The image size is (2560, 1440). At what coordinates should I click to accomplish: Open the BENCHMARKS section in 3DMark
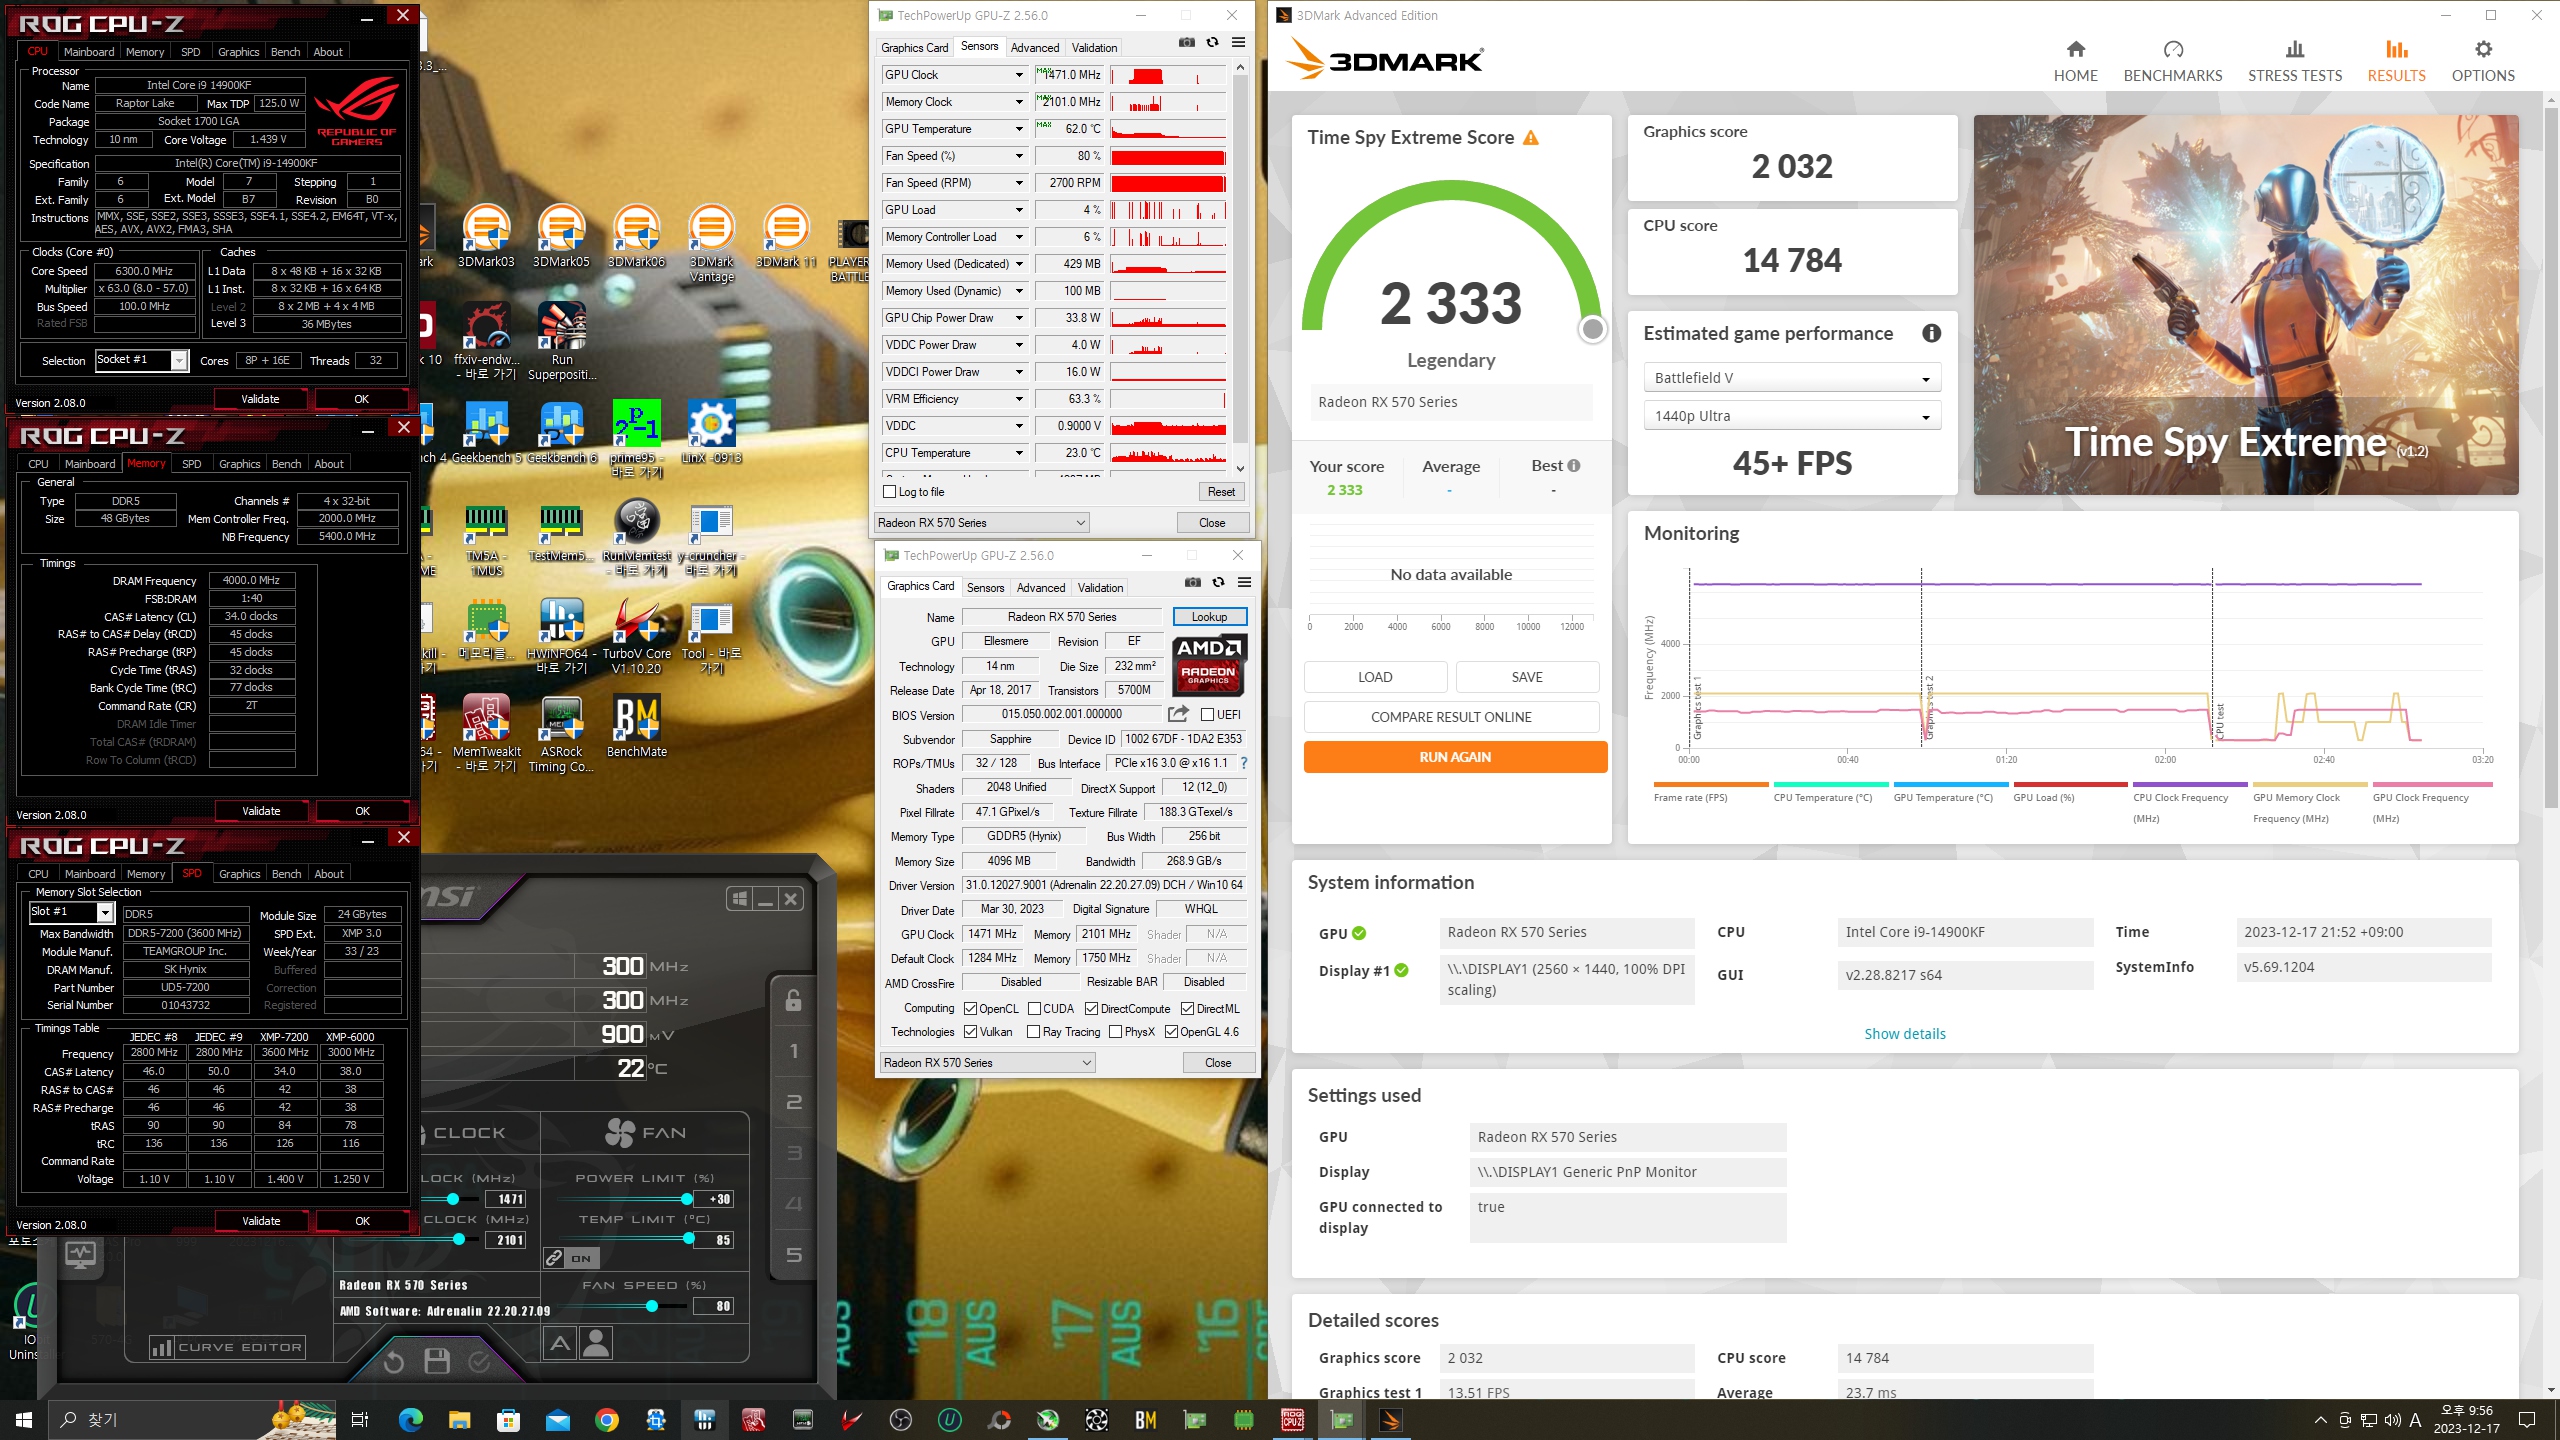pos(2172,61)
